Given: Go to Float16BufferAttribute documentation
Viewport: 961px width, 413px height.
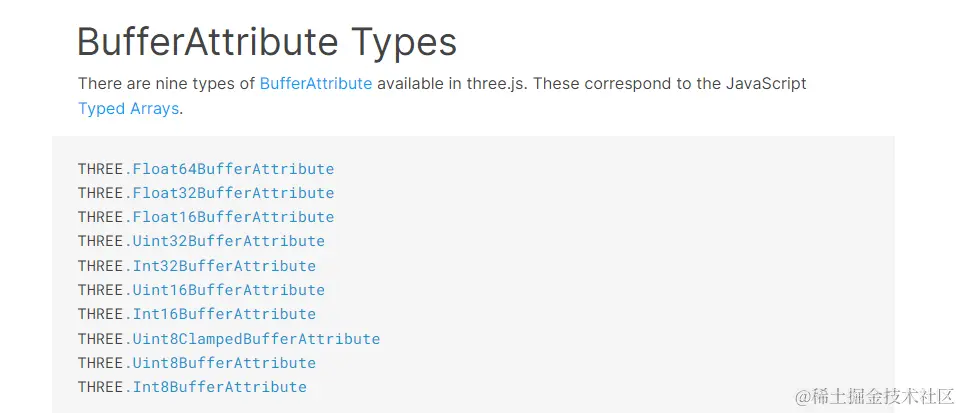Looking at the screenshot, I should [x=233, y=217].
